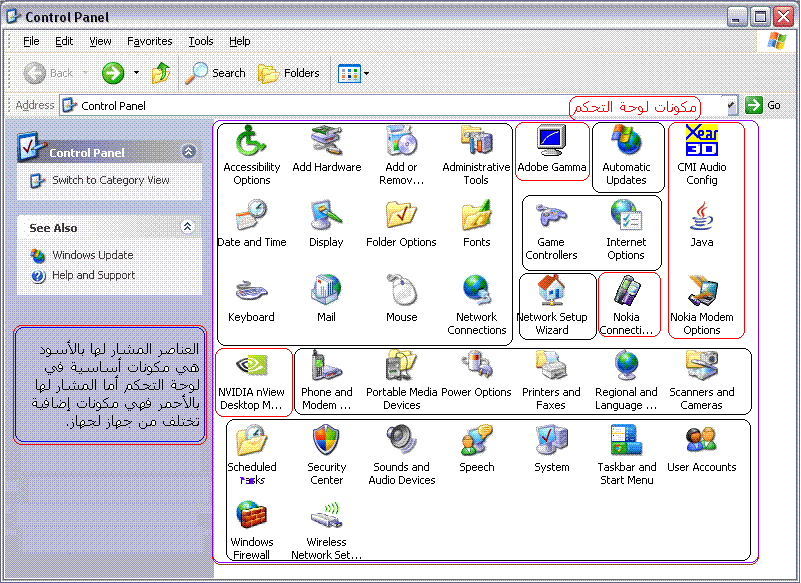
Task: Open the Views dropdown arrow
Action: 366,74
